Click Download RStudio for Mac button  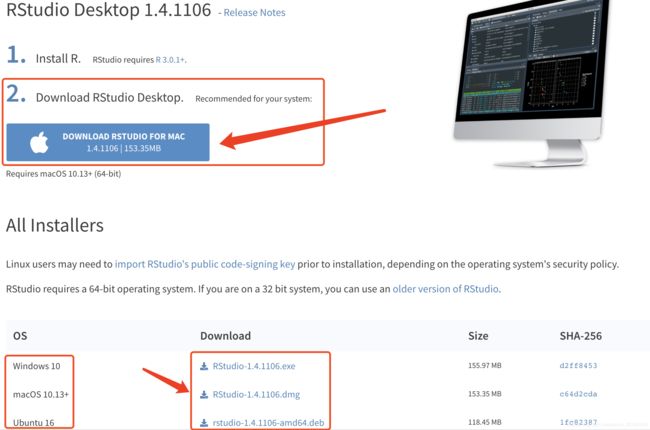click(x=108, y=142)
